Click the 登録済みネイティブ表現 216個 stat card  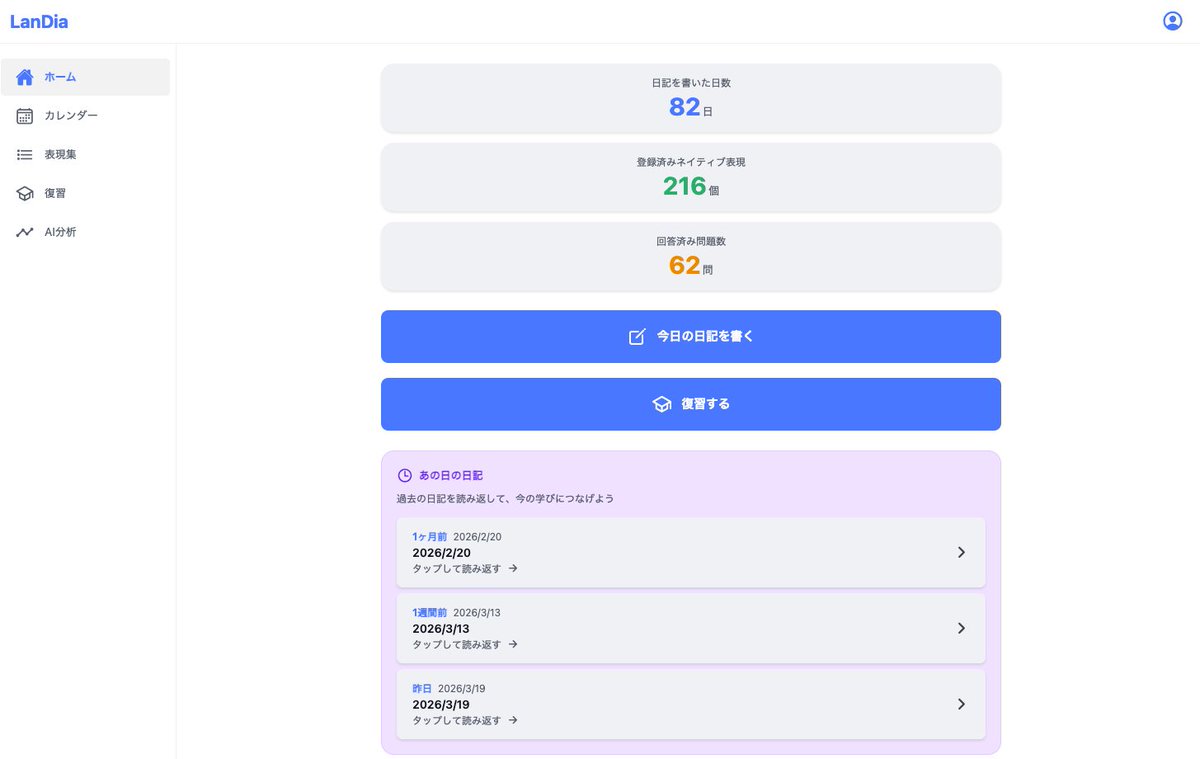[x=690, y=177]
